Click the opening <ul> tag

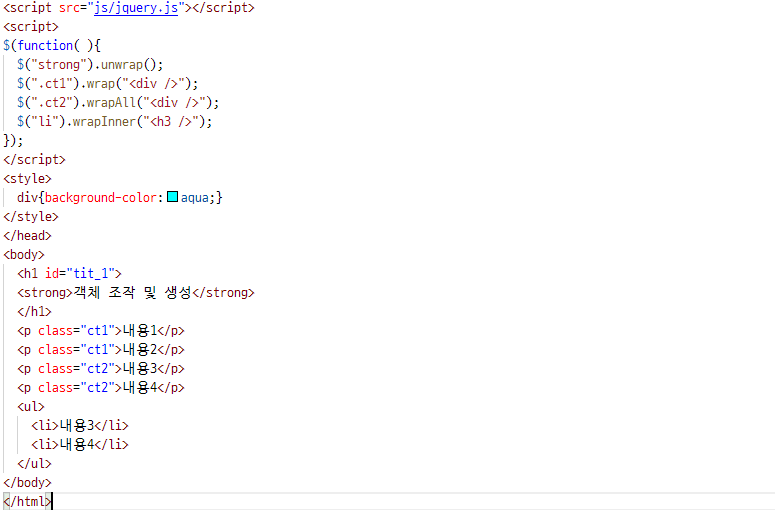pos(31,407)
